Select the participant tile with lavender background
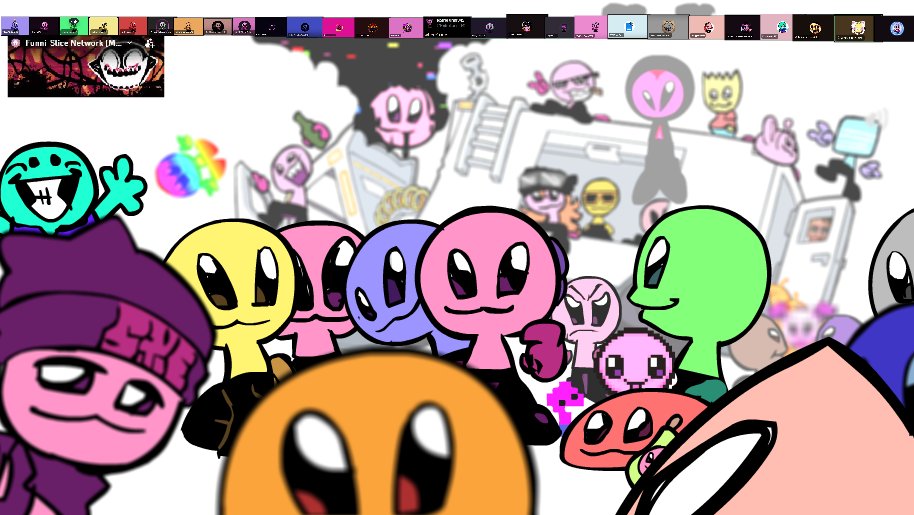Viewport: 914px width, 515px height. click(x=15, y=26)
